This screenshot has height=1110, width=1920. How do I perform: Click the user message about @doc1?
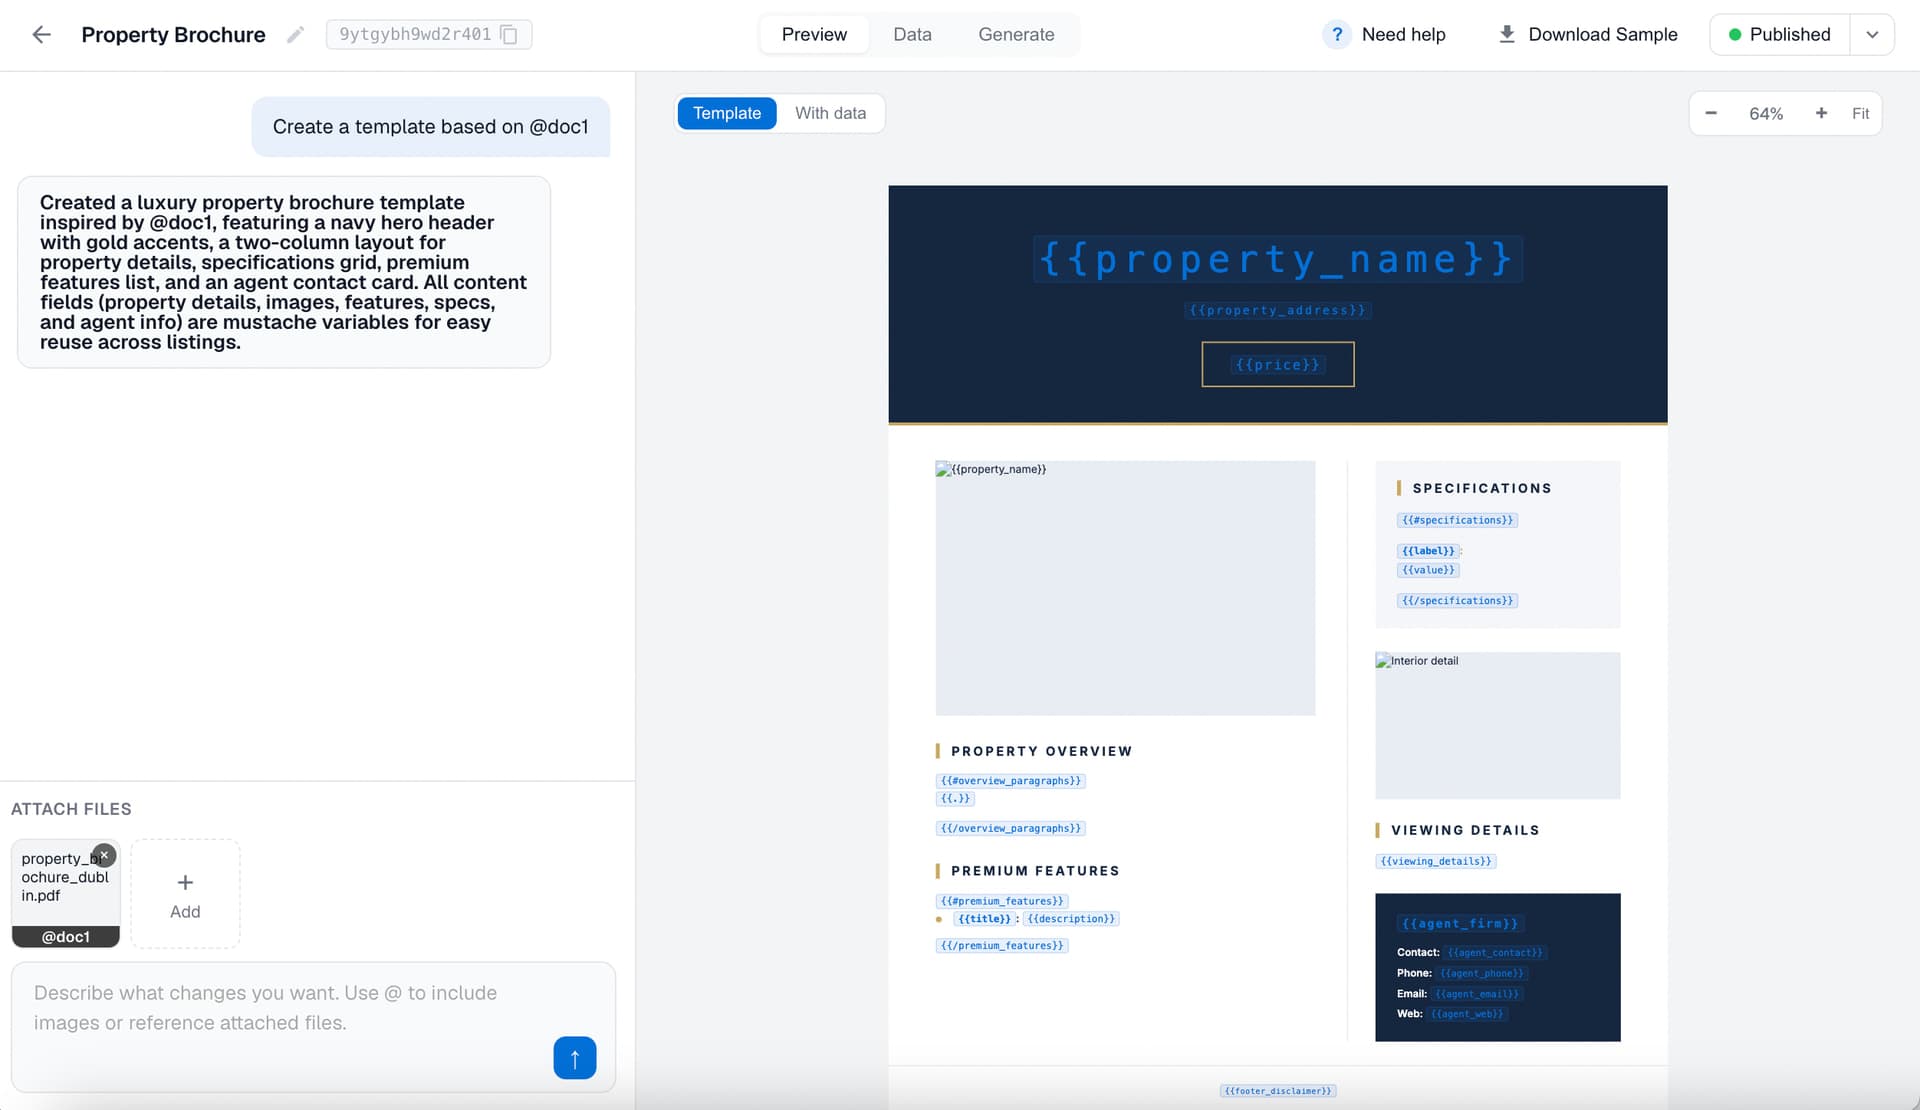tap(431, 127)
